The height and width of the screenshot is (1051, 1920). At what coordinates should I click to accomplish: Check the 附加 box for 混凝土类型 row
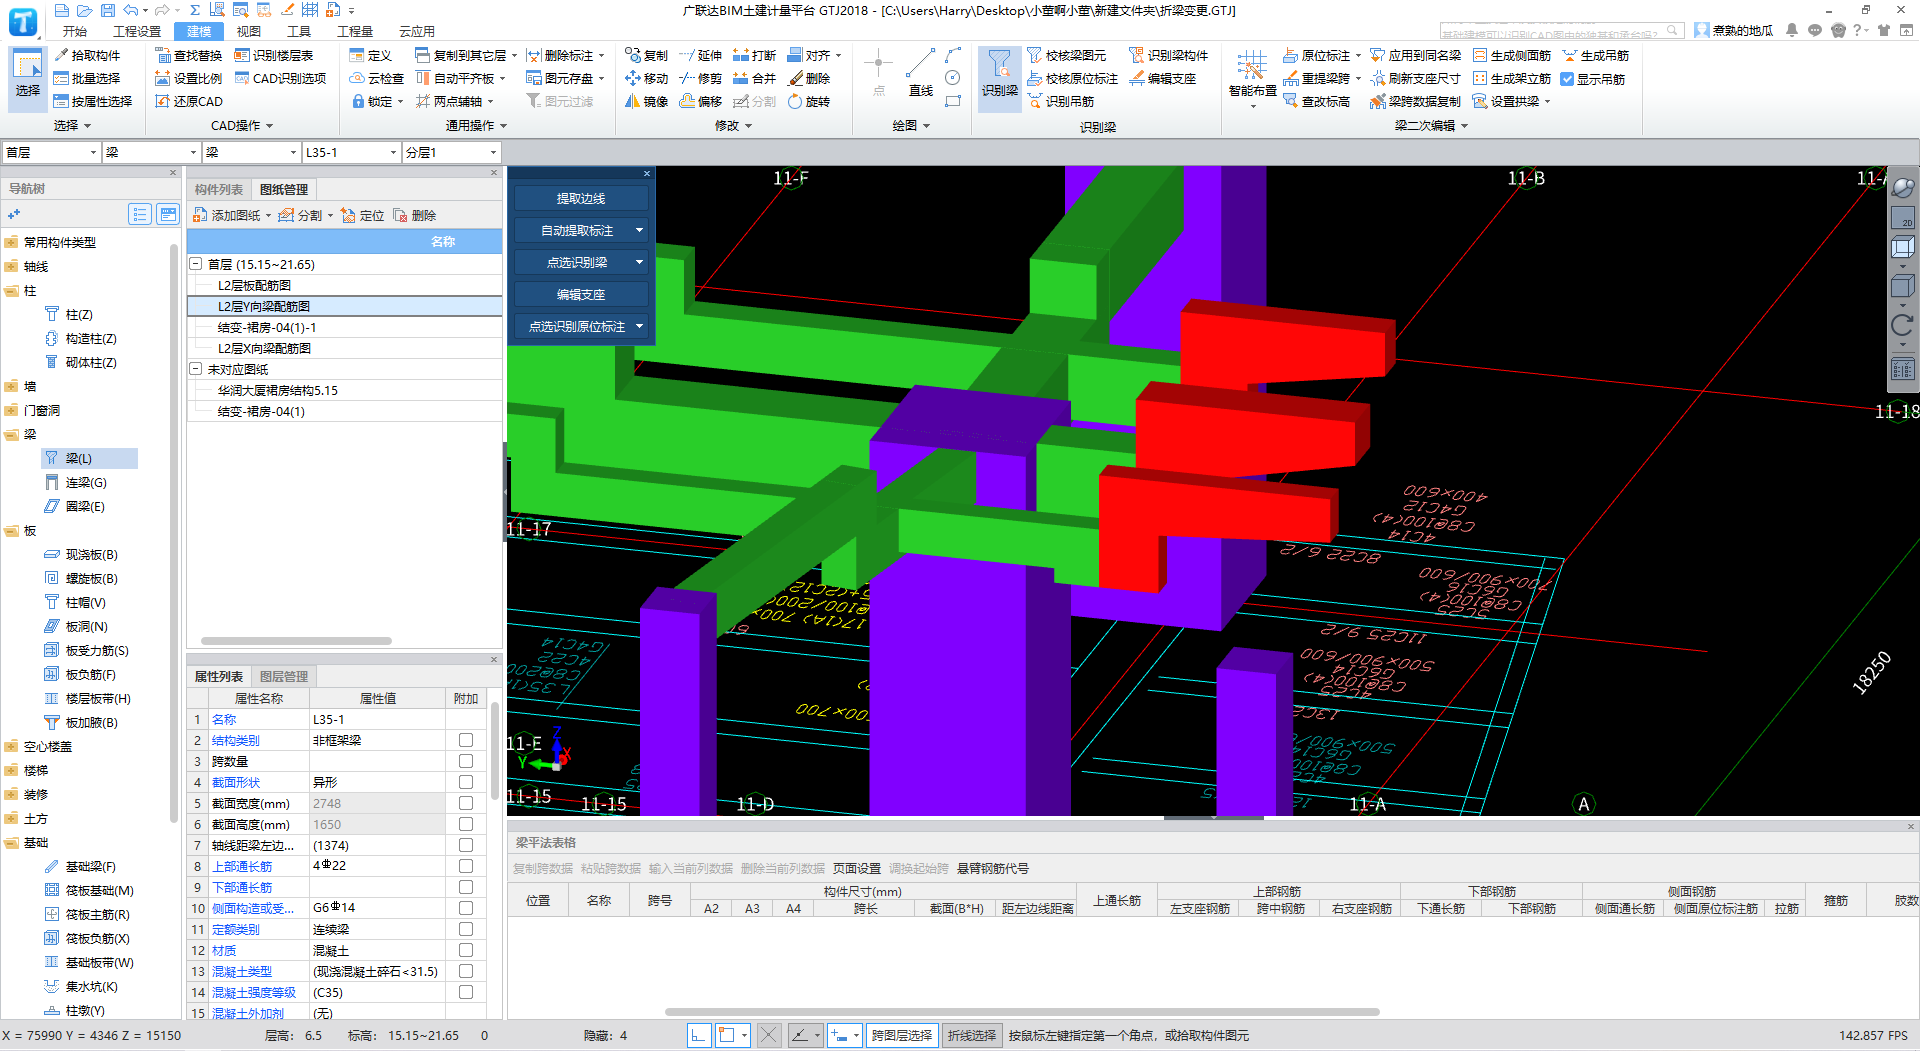point(466,971)
